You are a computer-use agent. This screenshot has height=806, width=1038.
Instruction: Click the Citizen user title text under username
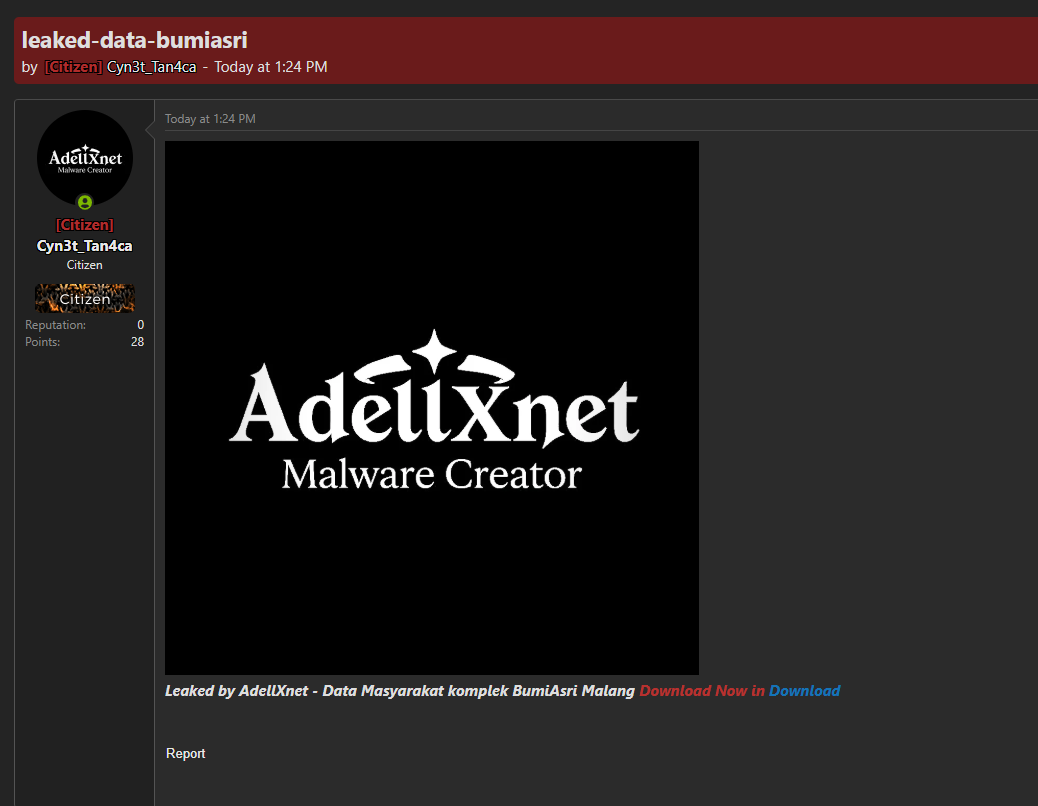tap(85, 265)
